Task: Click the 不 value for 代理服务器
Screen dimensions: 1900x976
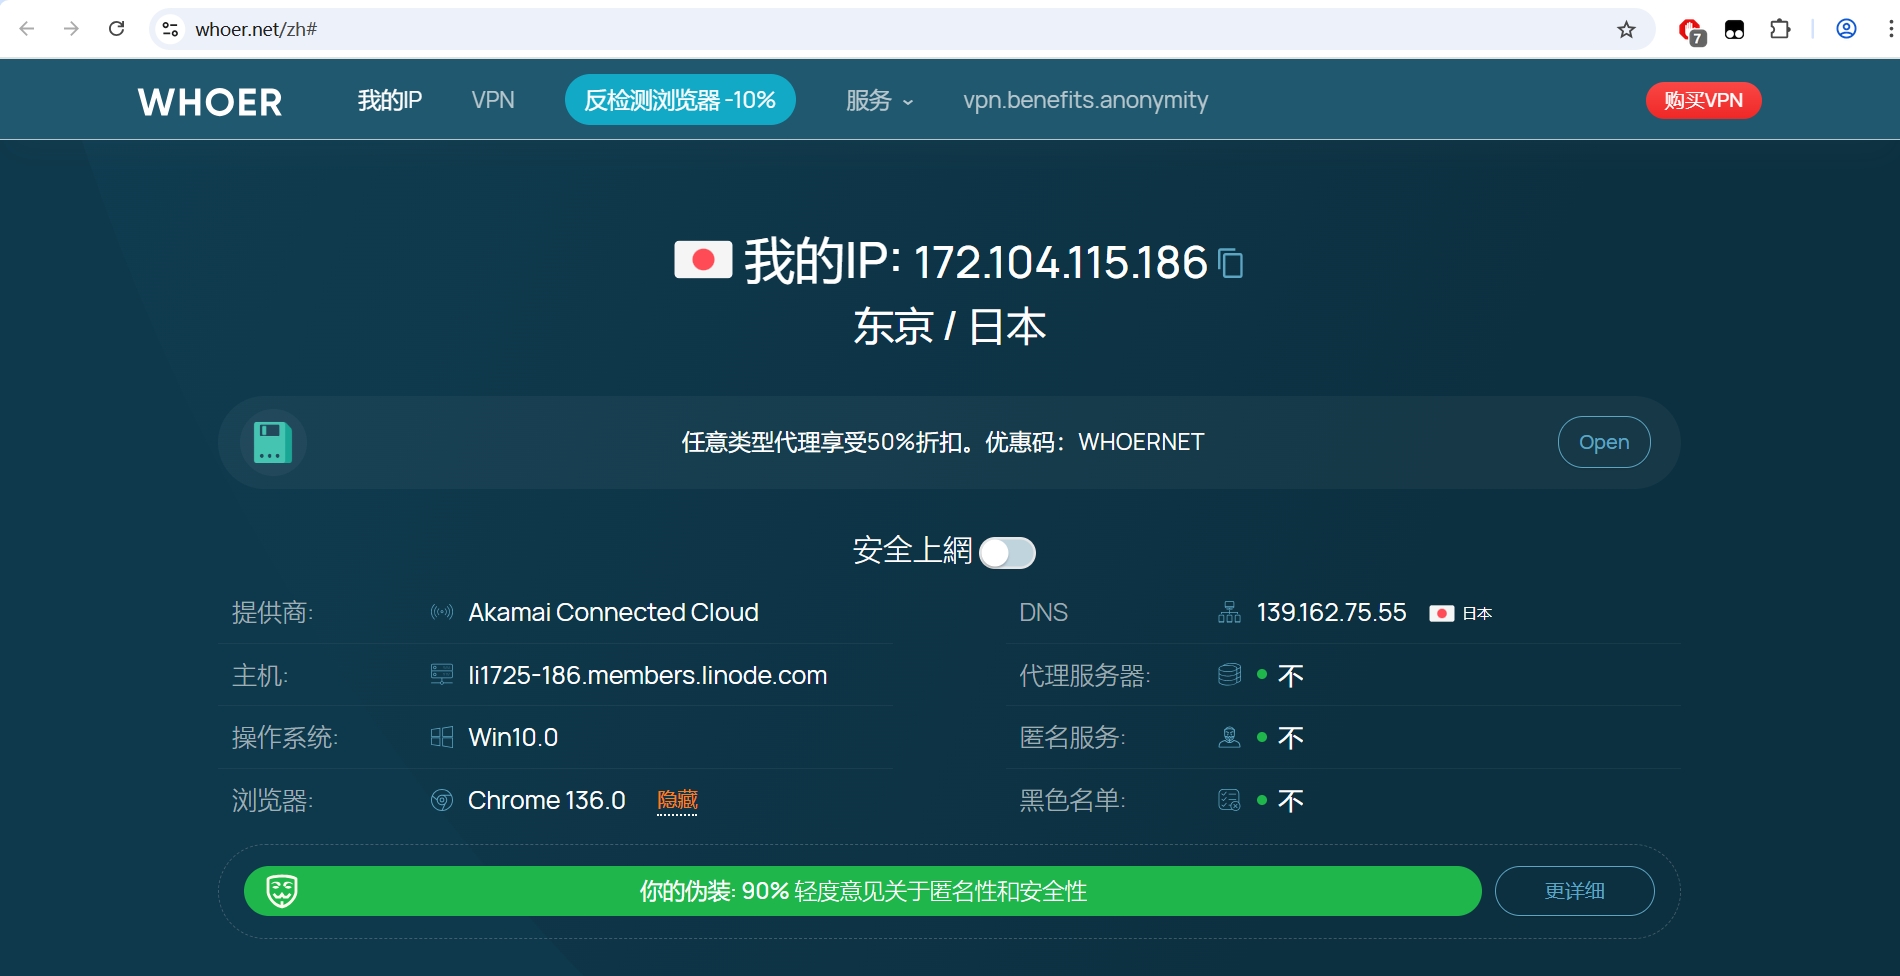Action: [x=1291, y=676]
